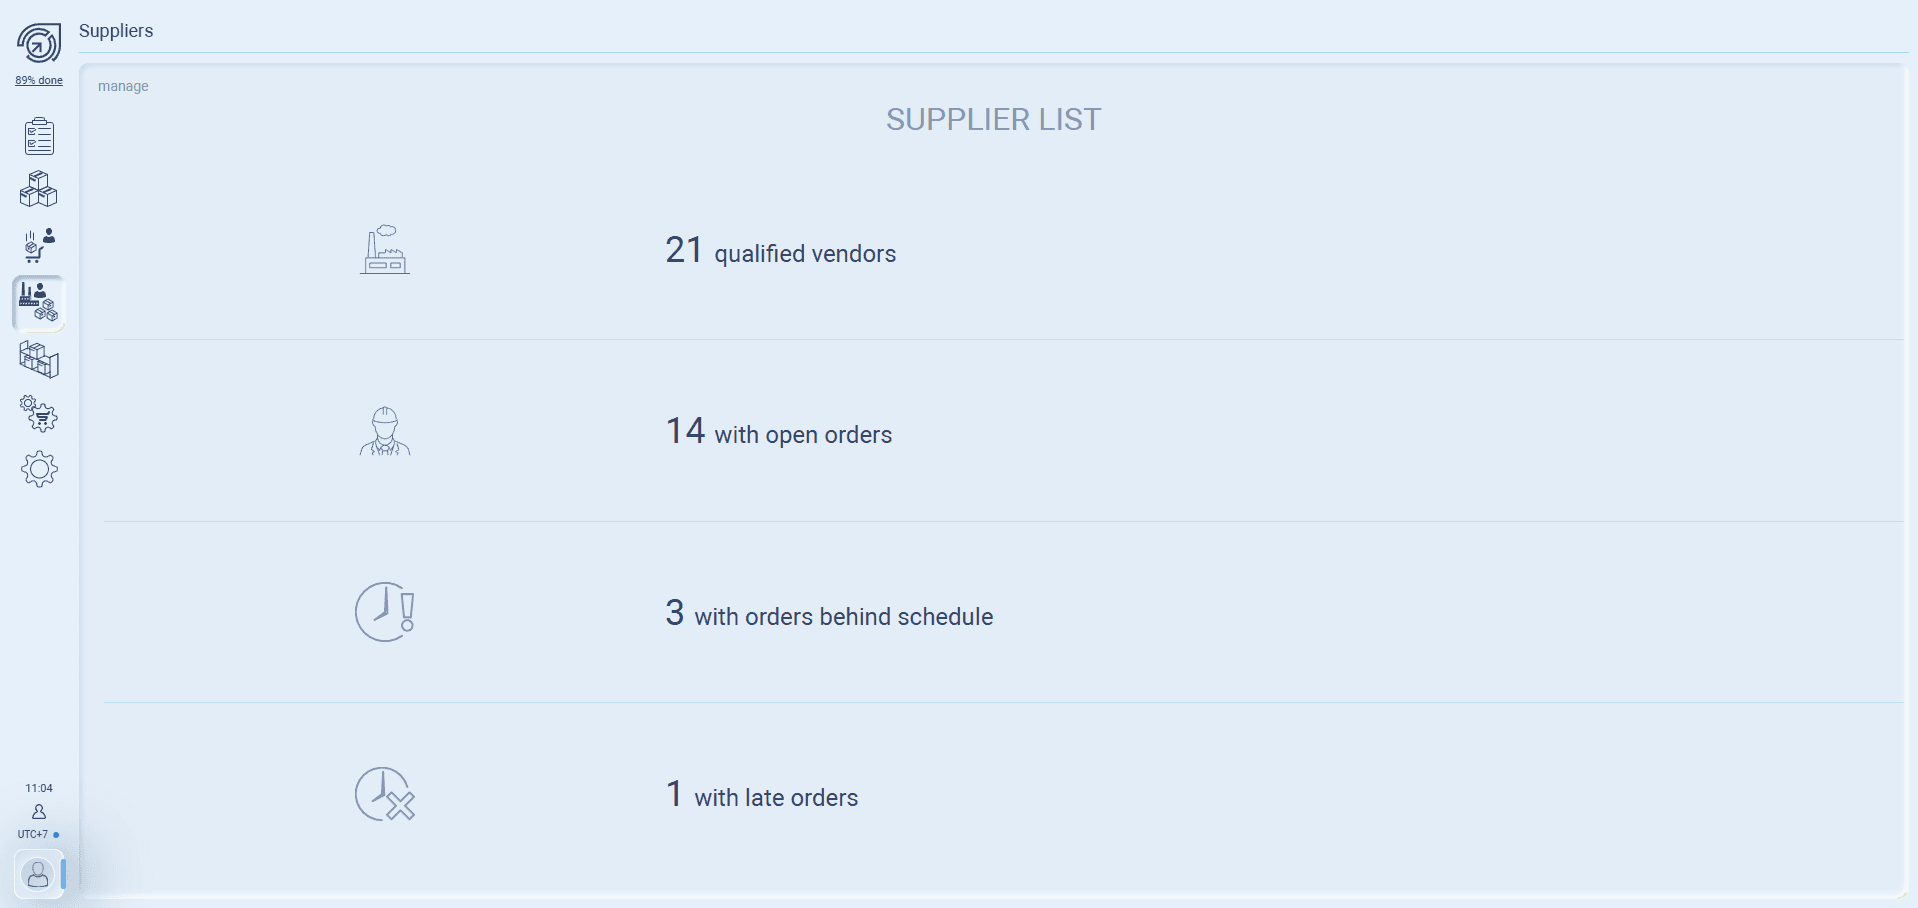Open the warehouse shelves sidebar icon

click(39, 359)
